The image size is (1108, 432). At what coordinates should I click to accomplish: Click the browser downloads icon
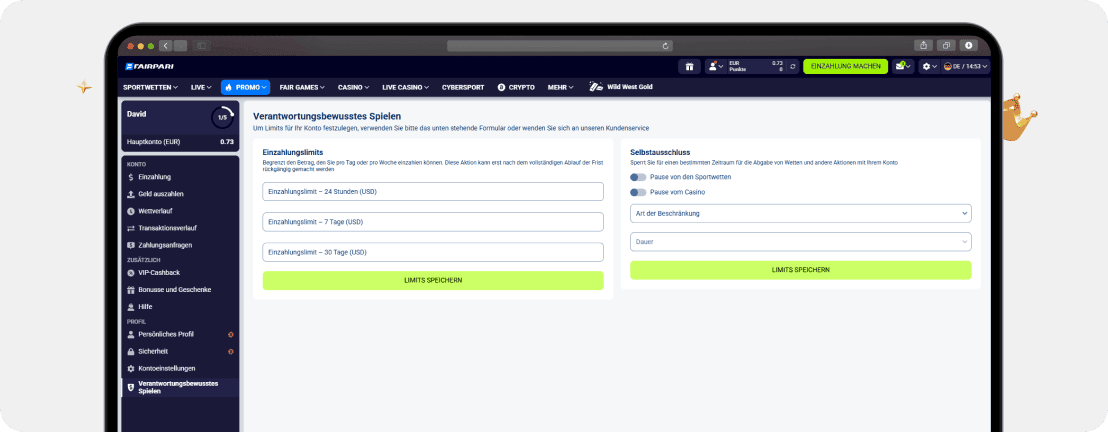pyautogui.click(x=968, y=45)
